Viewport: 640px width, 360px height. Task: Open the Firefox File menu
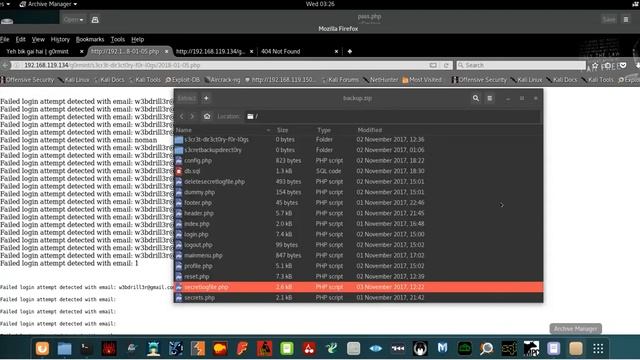point(5,40)
